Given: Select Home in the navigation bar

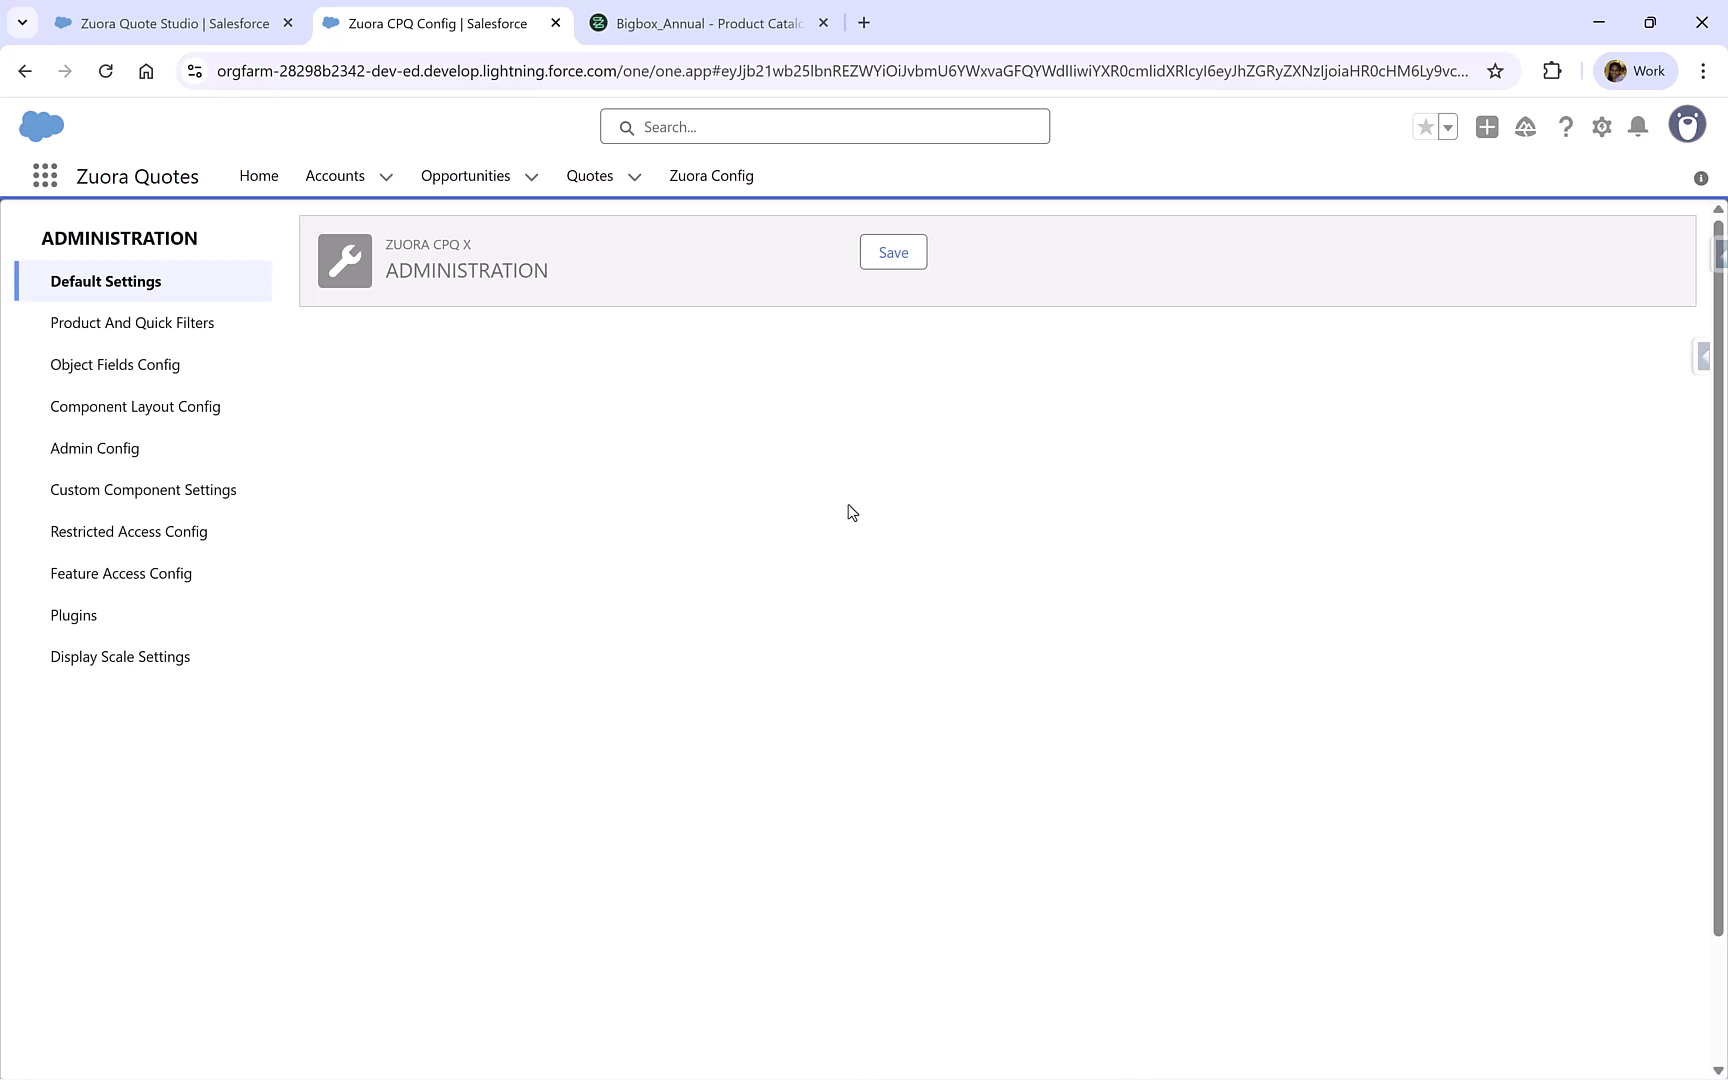Looking at the screenshot, I should click(259, 176).
